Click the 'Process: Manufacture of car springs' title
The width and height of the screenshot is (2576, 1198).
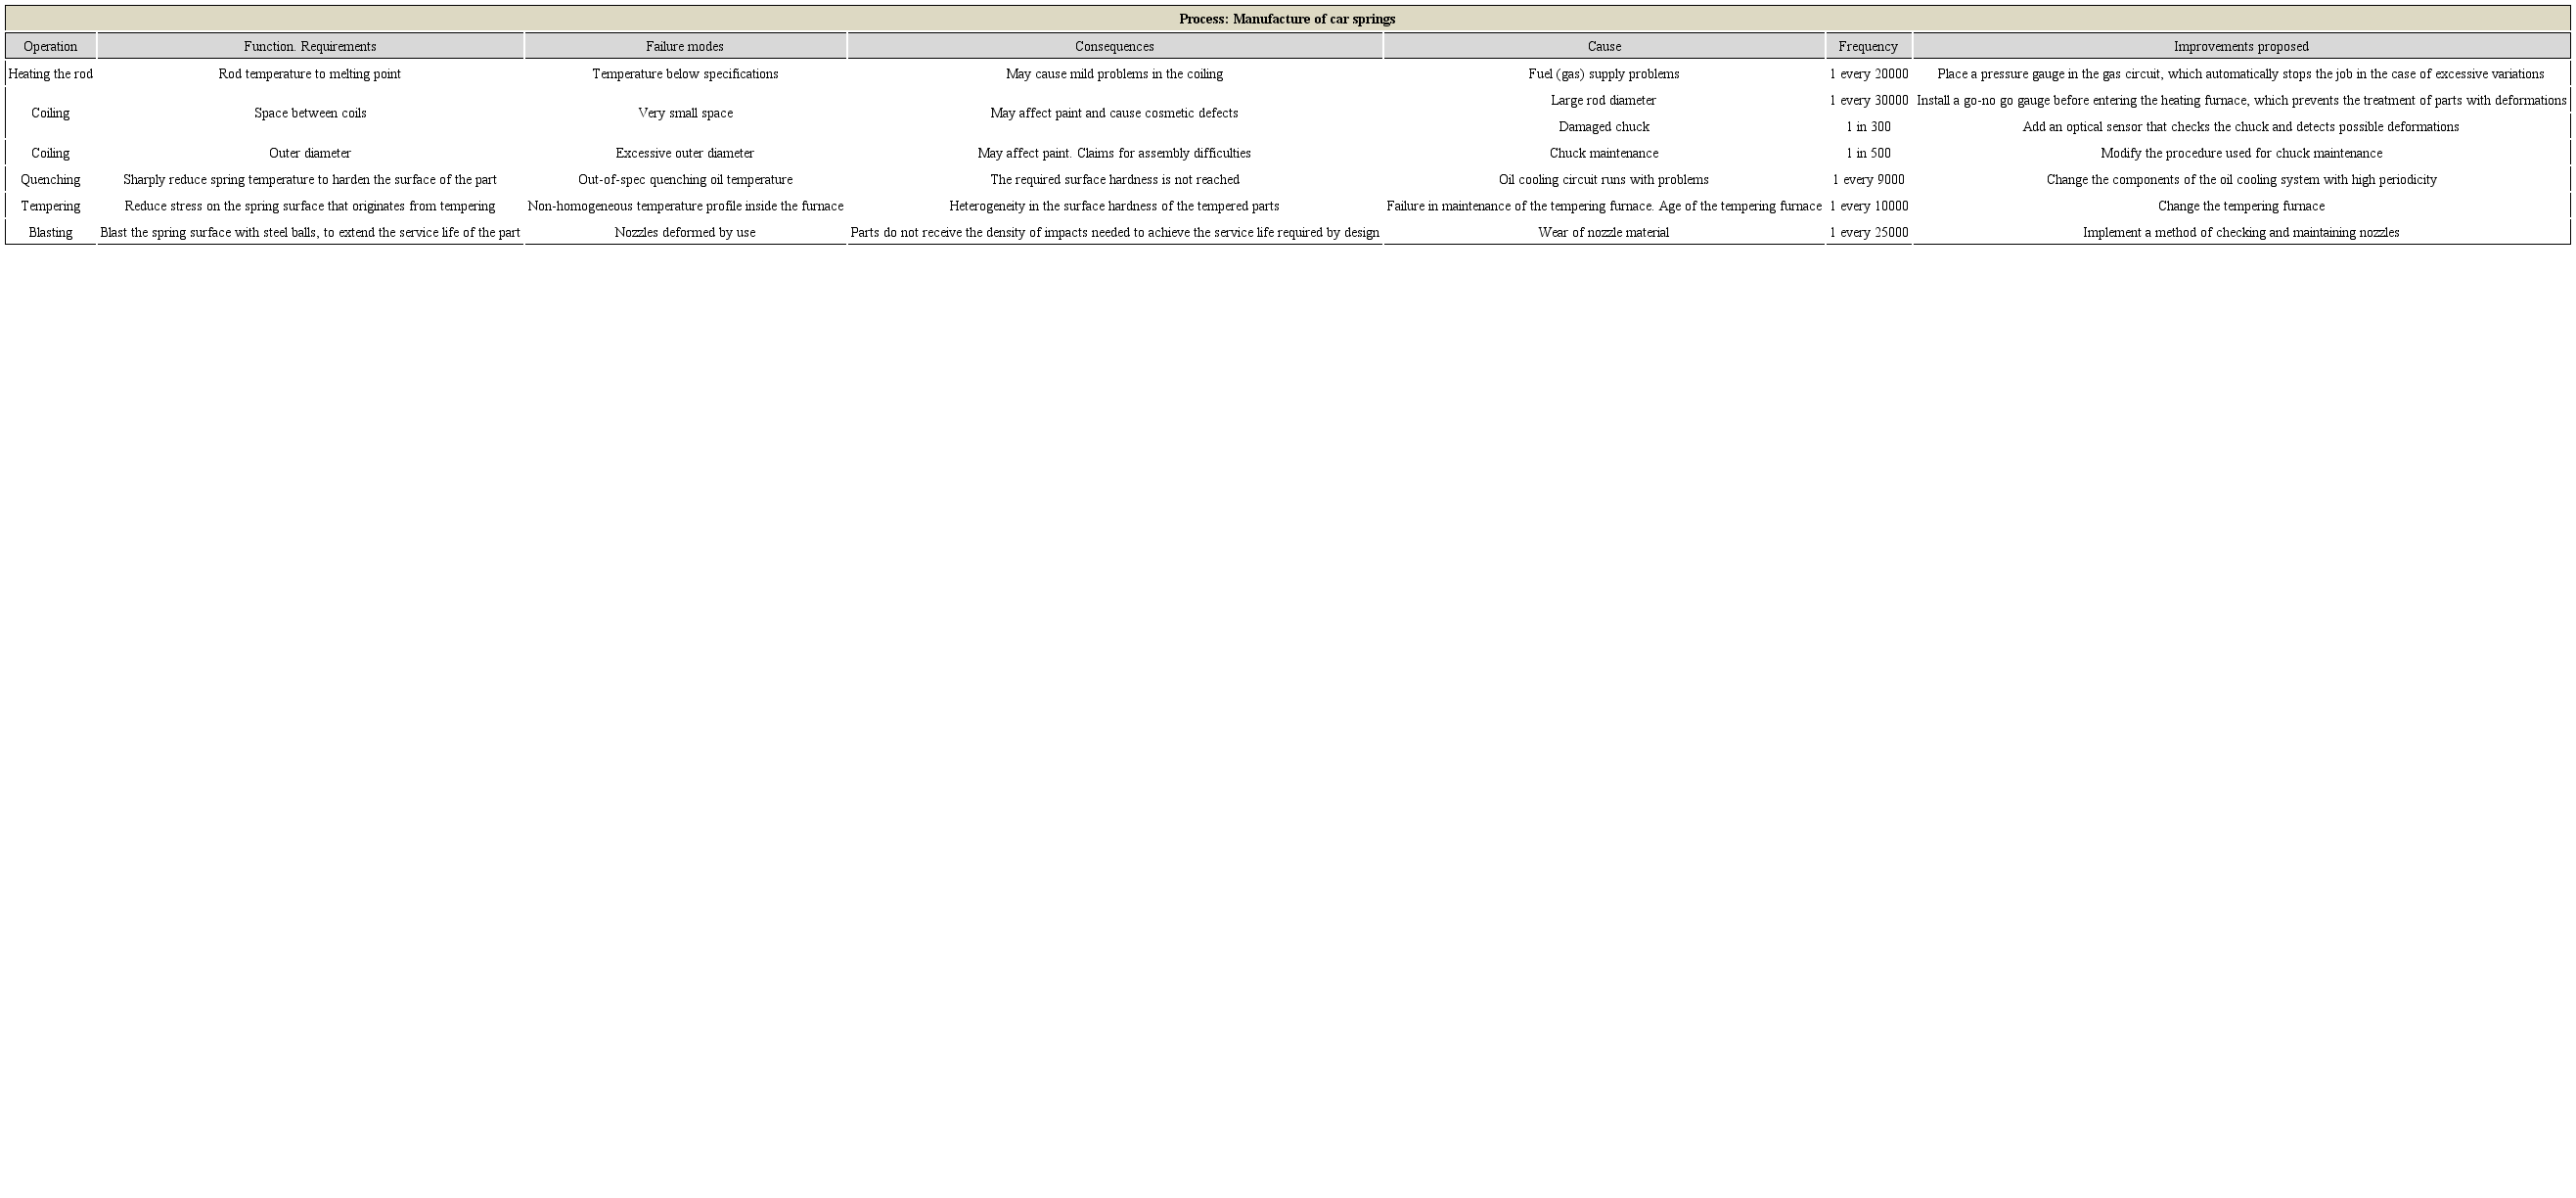[x=1287, y=19]
